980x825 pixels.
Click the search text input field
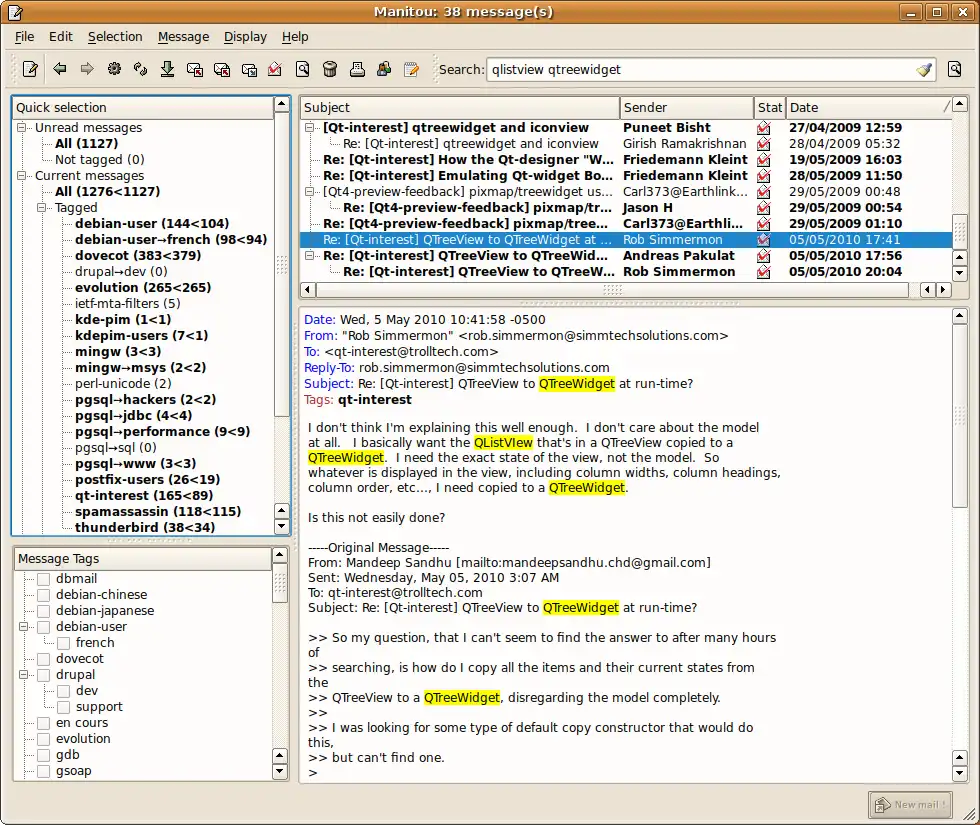pos(700,70)
